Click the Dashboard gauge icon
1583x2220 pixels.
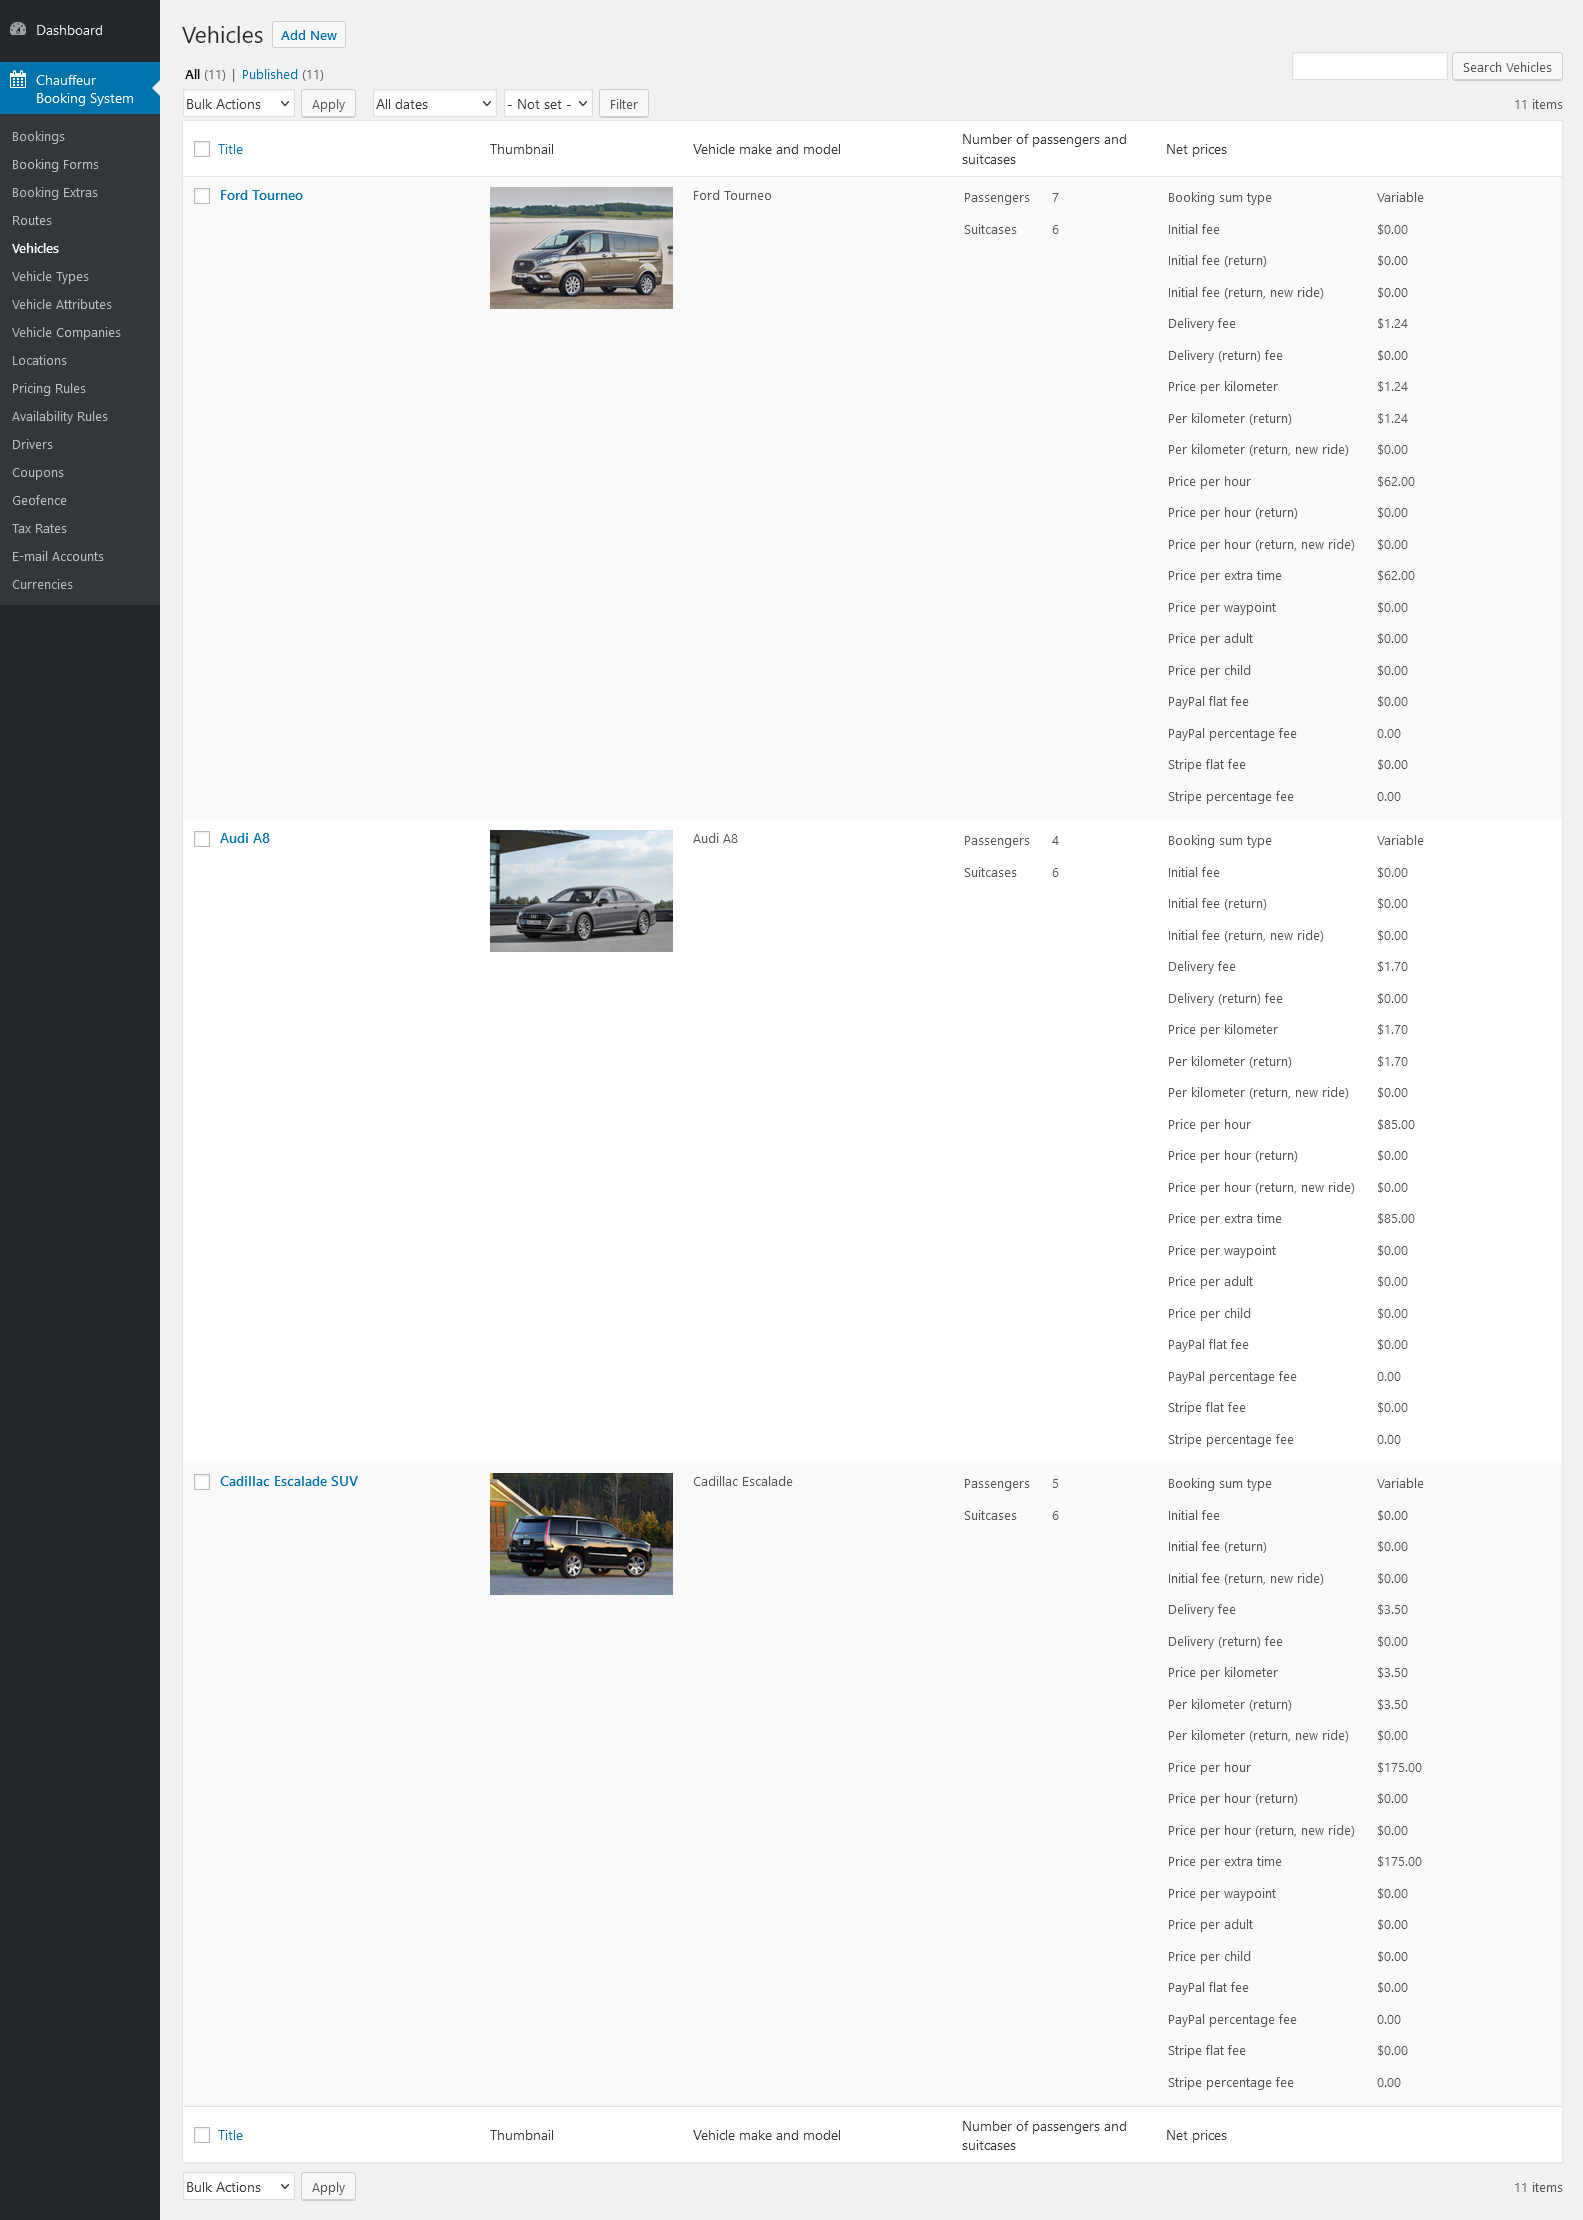tap(18, 30)
